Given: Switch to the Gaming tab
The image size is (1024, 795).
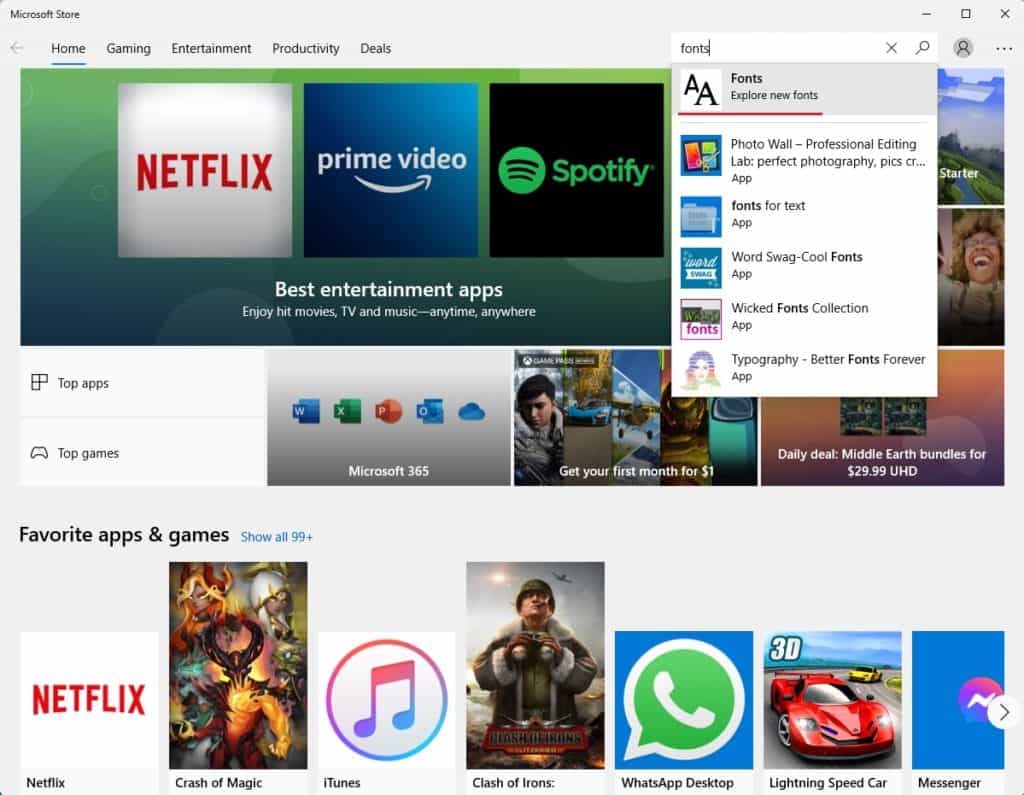Looking at the screenshot, I should coord(128,48).
